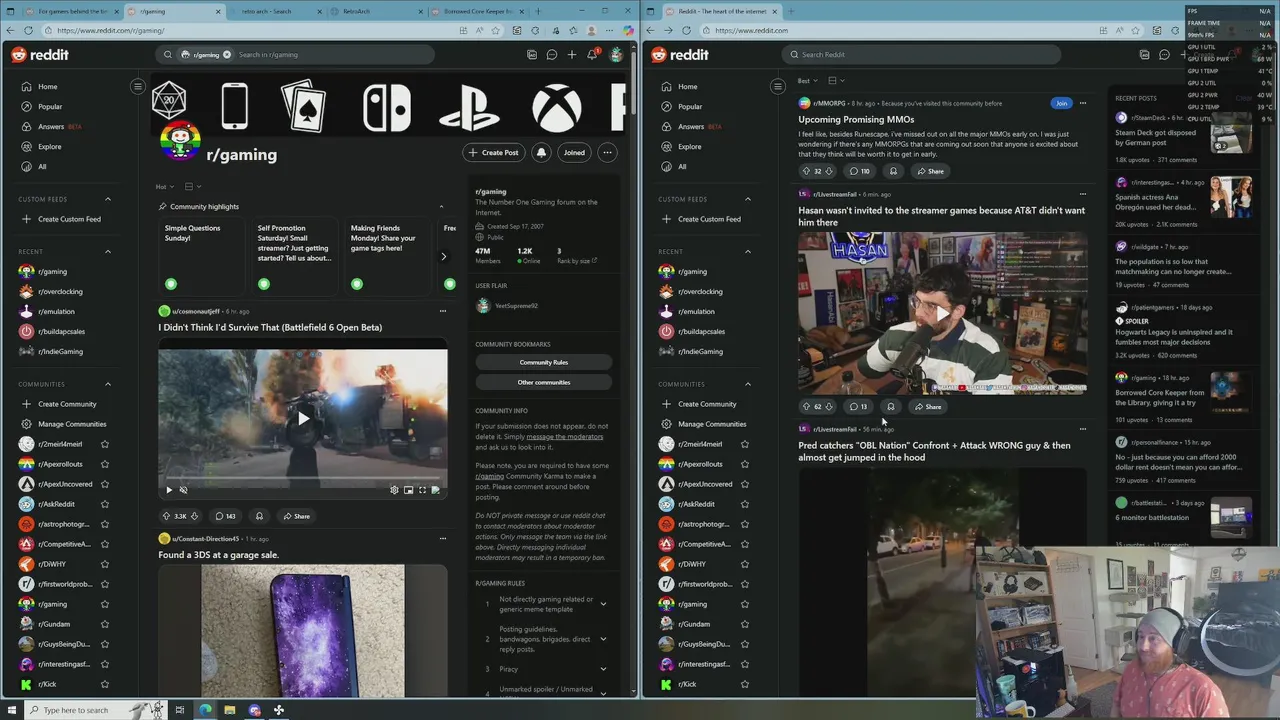Click the Community Rules bookmark button
This screenshot has height=720, width=1280.
pos(544,362)
